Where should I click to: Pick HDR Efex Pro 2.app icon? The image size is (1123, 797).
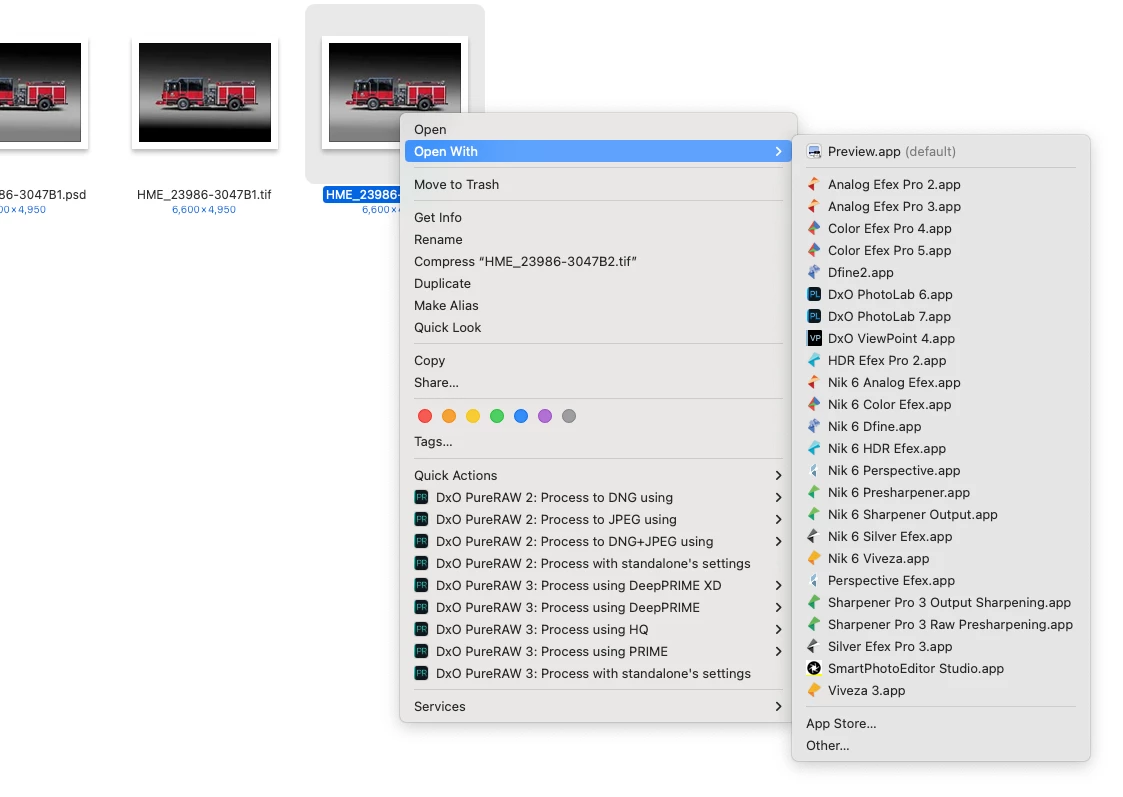(814, 360)
